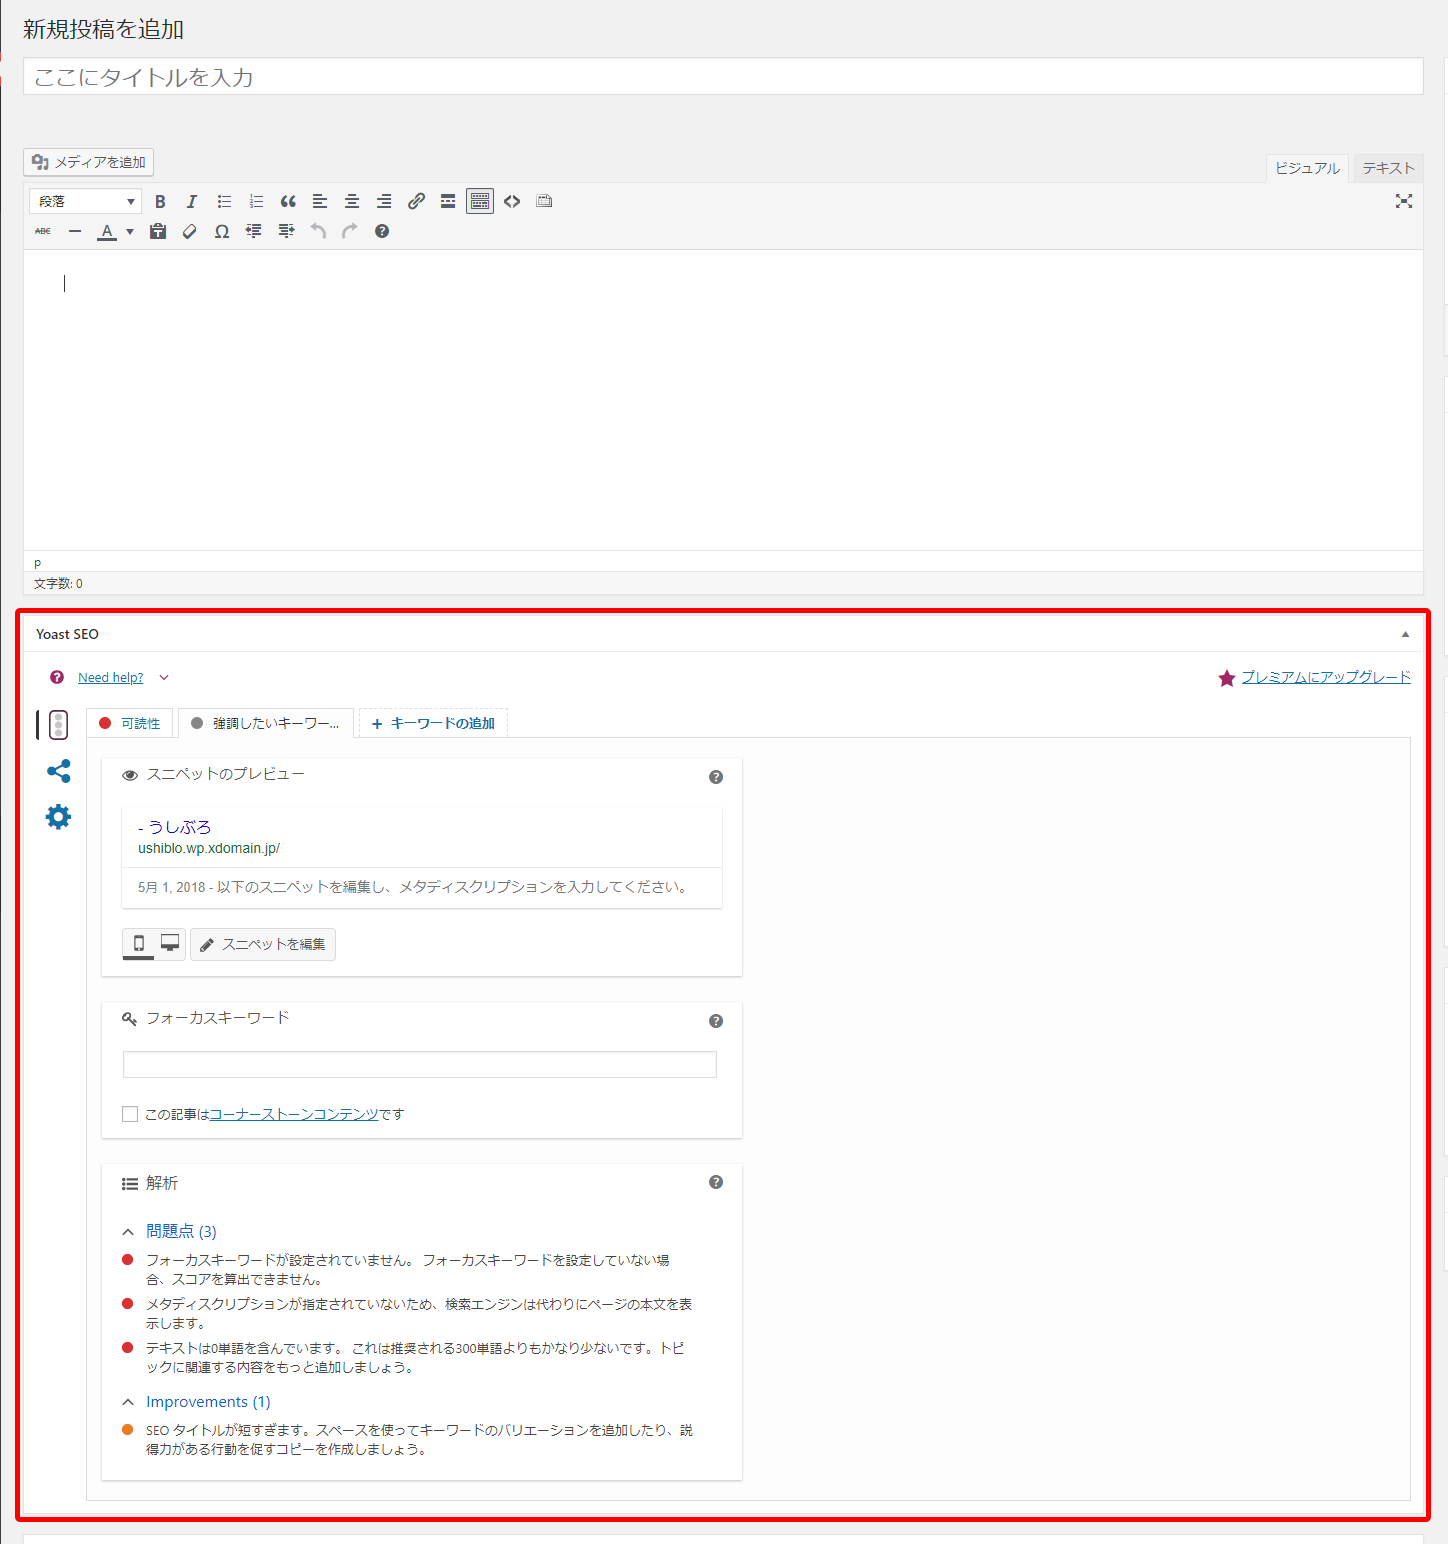Apply strikethrough formatting

43,231
